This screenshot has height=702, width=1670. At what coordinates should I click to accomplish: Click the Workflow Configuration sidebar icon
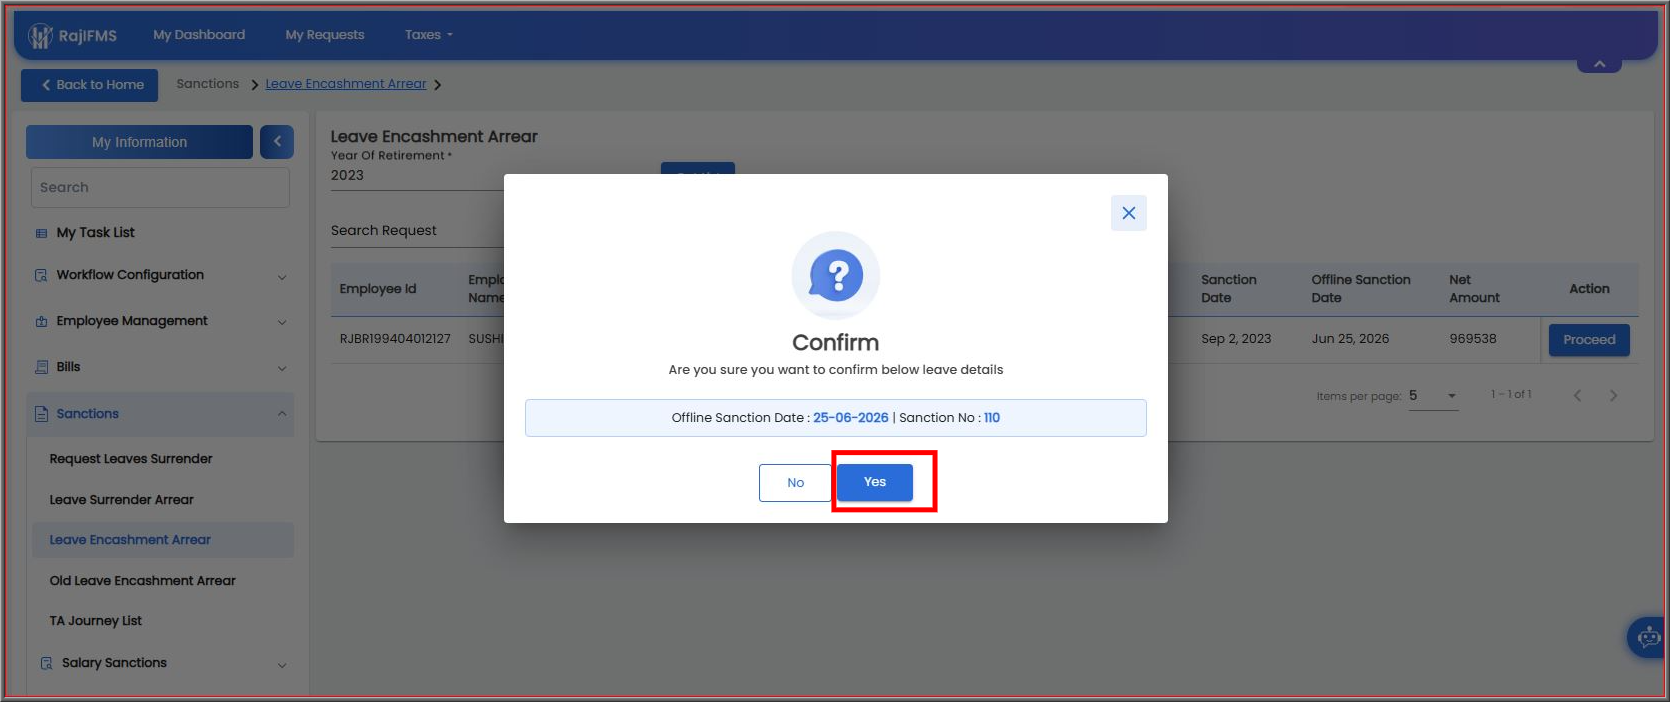41,275
